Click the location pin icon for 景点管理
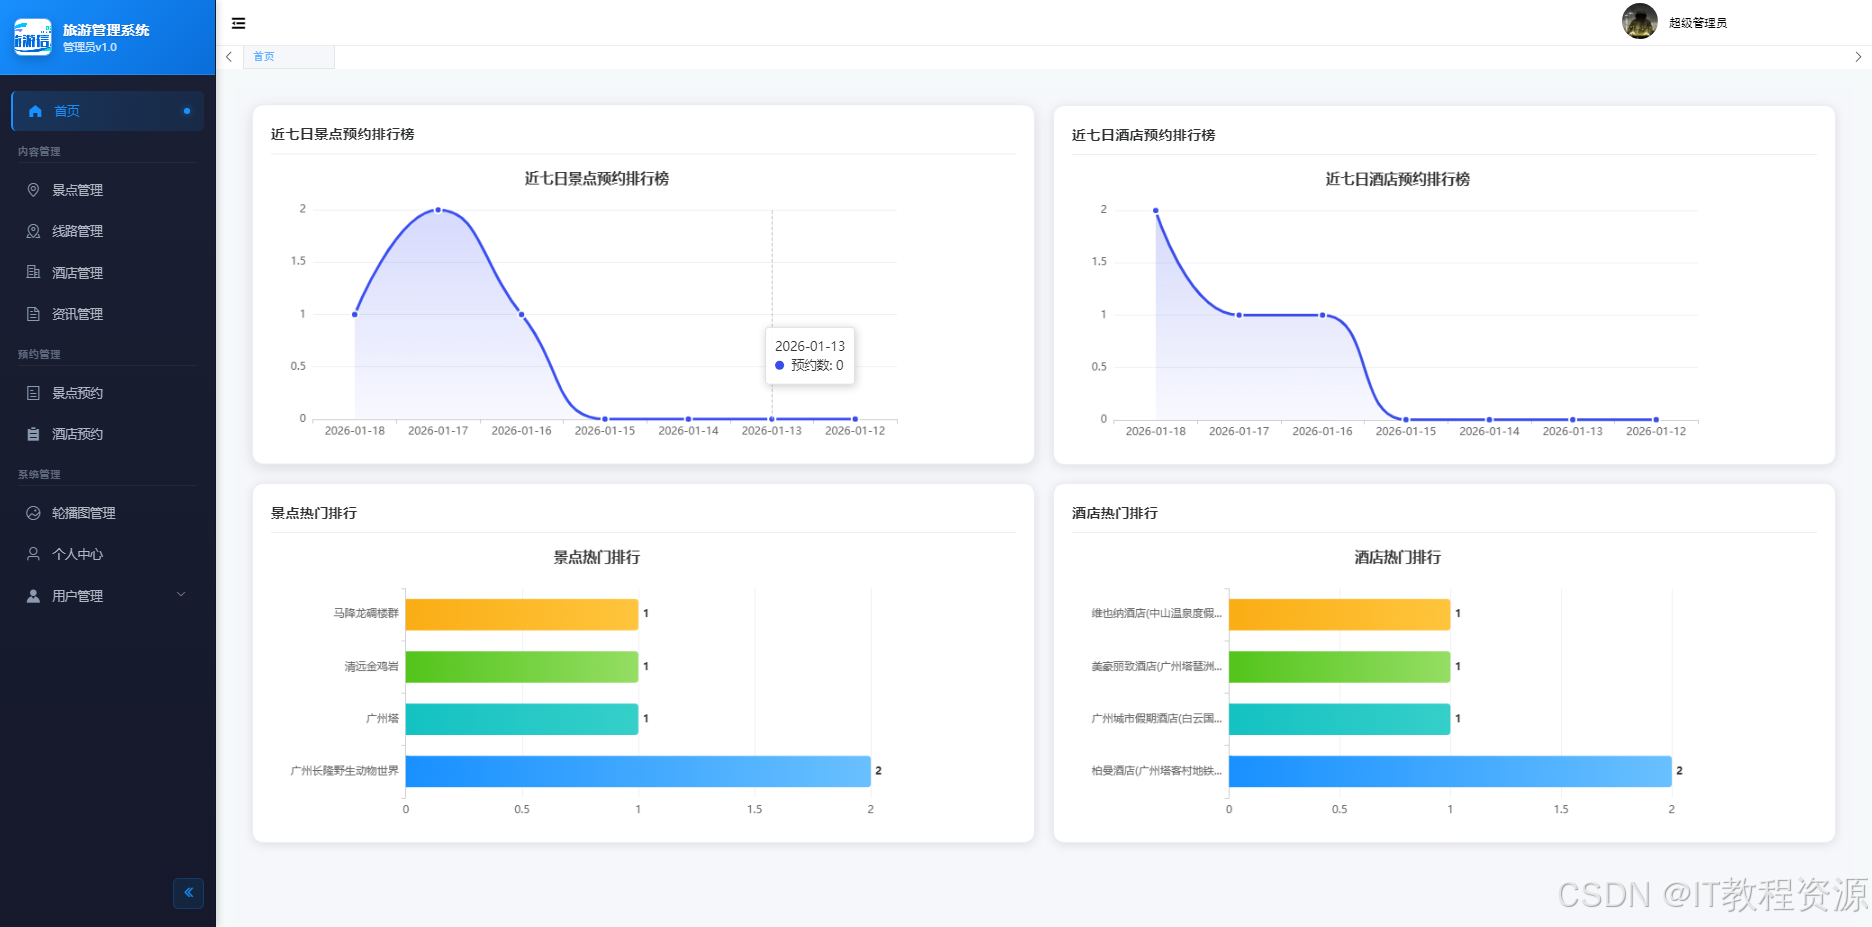The height and width of the screenshot is (927, 1872). 33,190
